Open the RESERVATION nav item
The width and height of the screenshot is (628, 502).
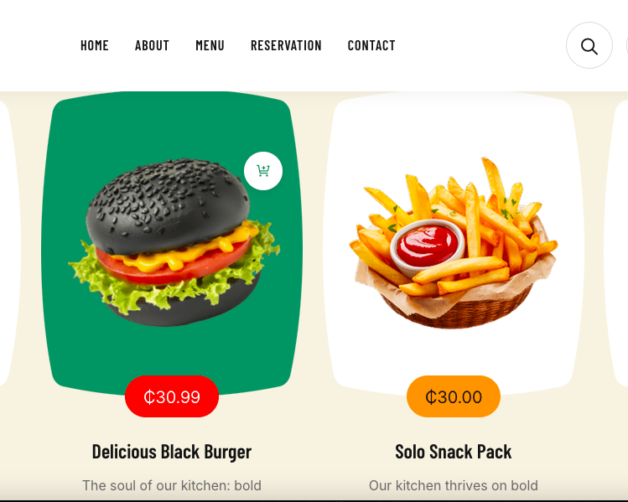click(286, 45)
